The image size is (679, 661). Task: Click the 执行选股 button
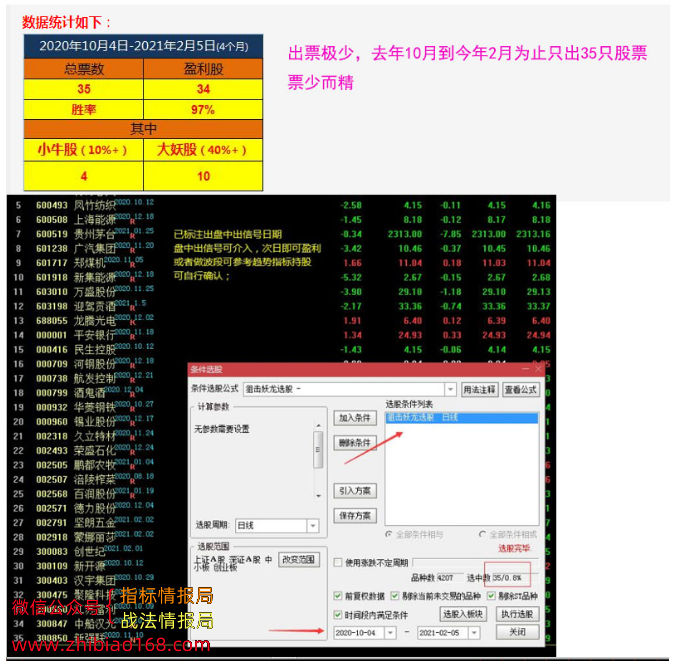point(517,614)
